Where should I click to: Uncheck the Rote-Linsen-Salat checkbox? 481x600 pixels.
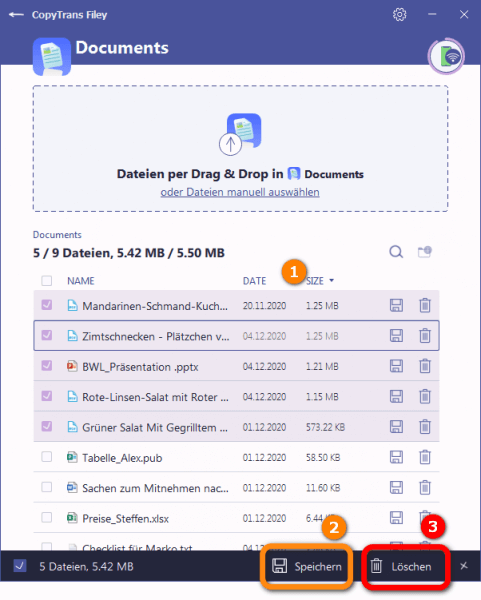point(47,396)
